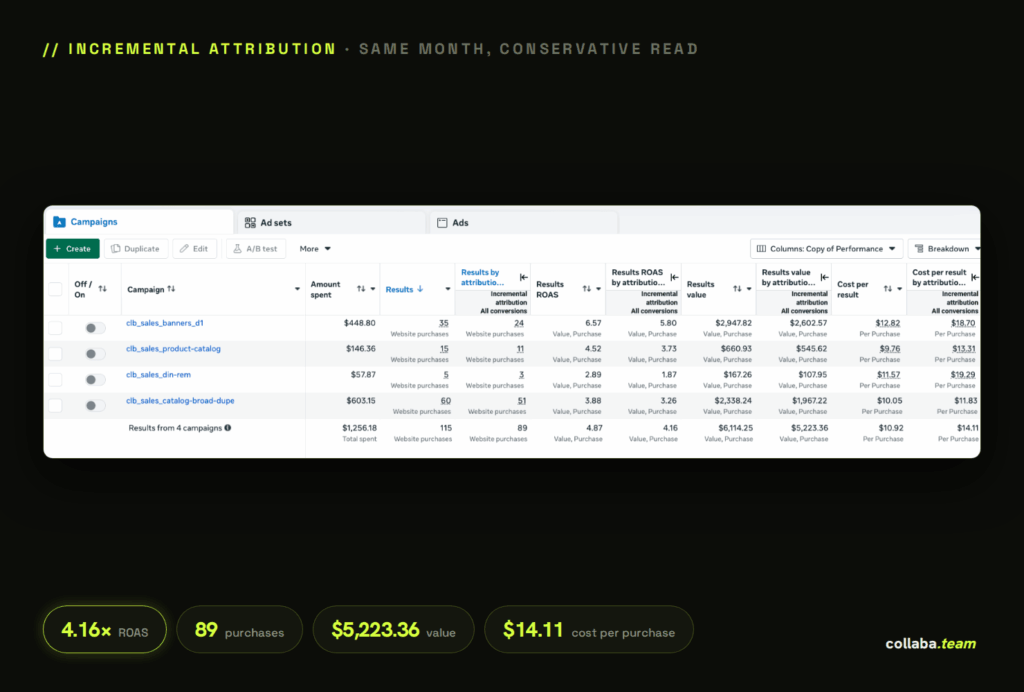Toggle clb_sales_banners_d1 campaign on

click(95, 328)
